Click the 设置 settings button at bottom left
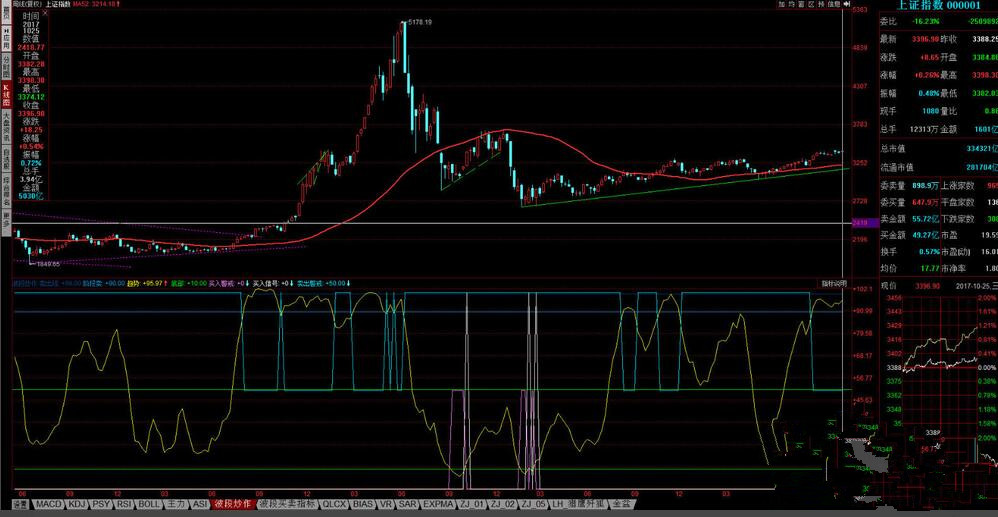 coord(20,504)
